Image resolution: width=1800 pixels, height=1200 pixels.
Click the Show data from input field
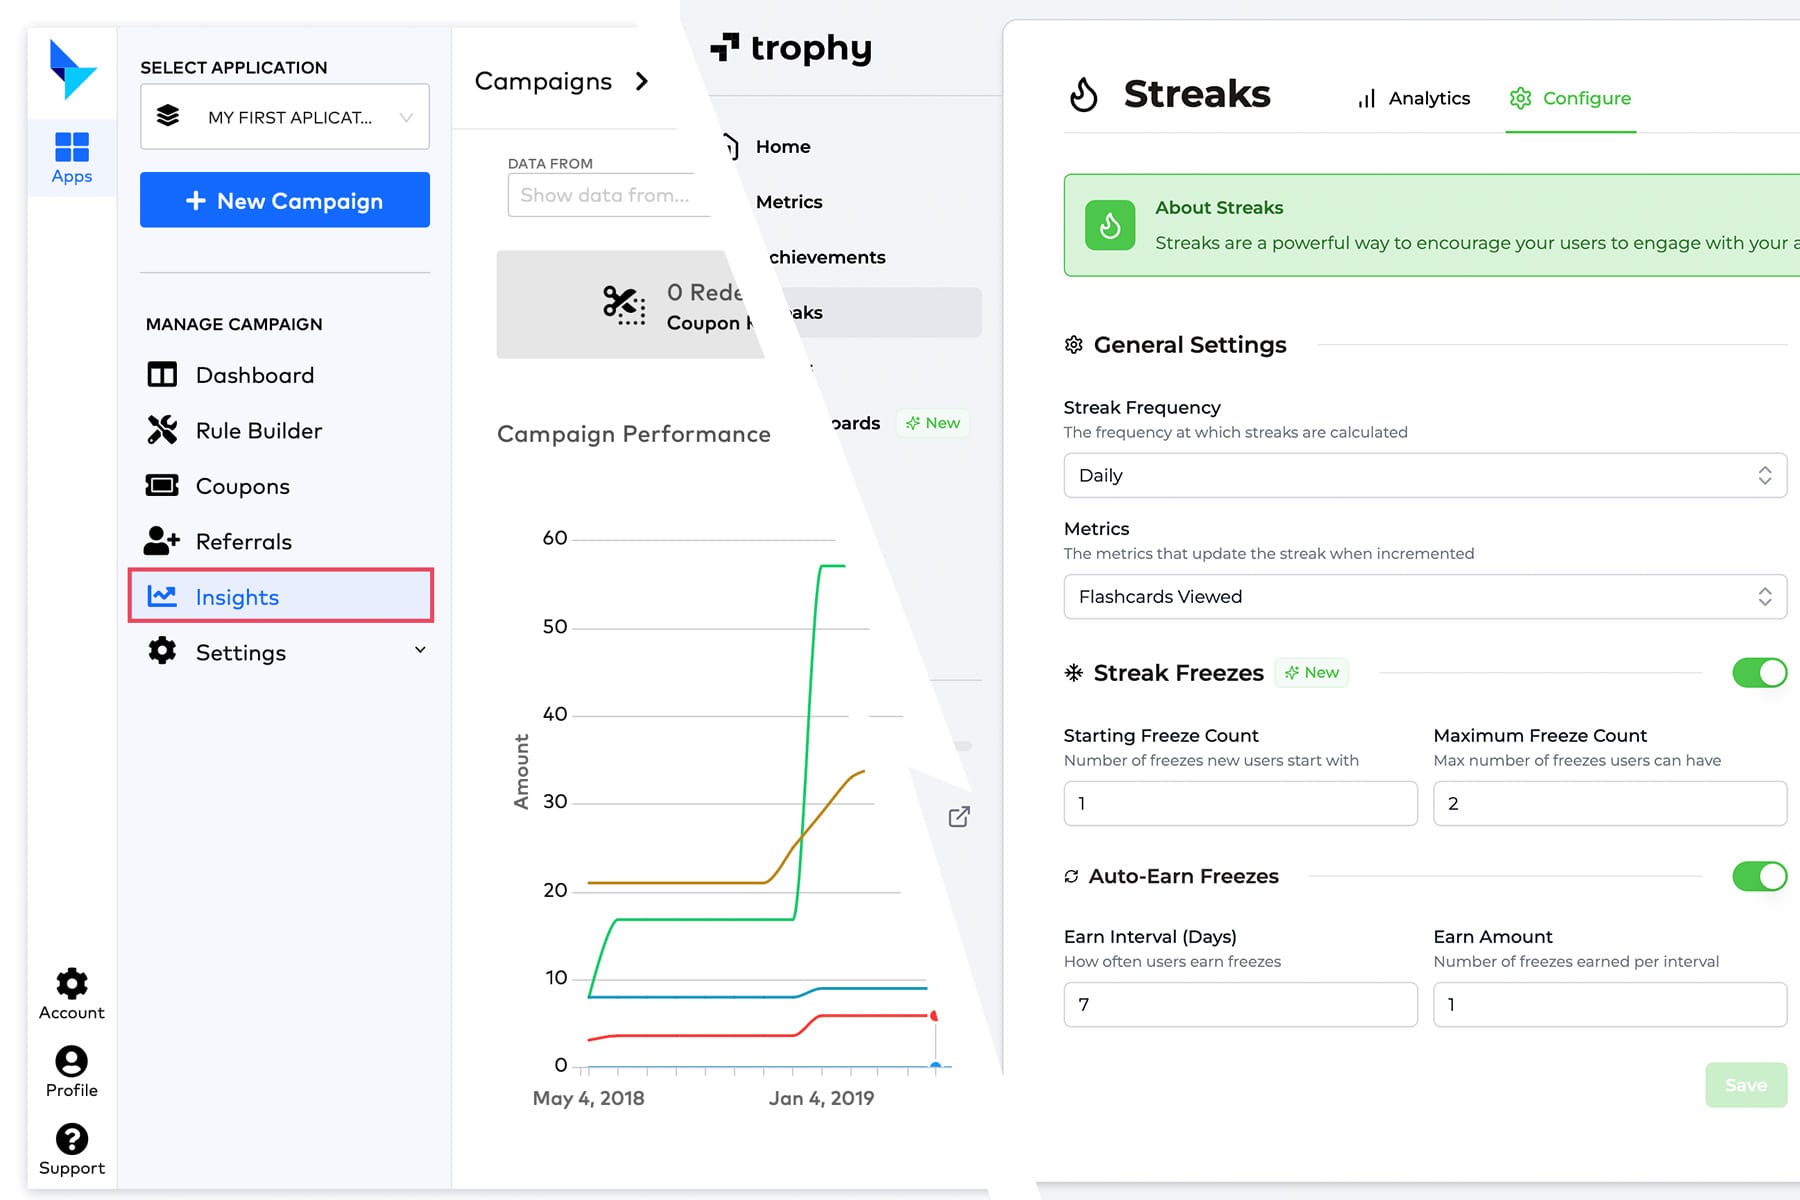[608, 195]
